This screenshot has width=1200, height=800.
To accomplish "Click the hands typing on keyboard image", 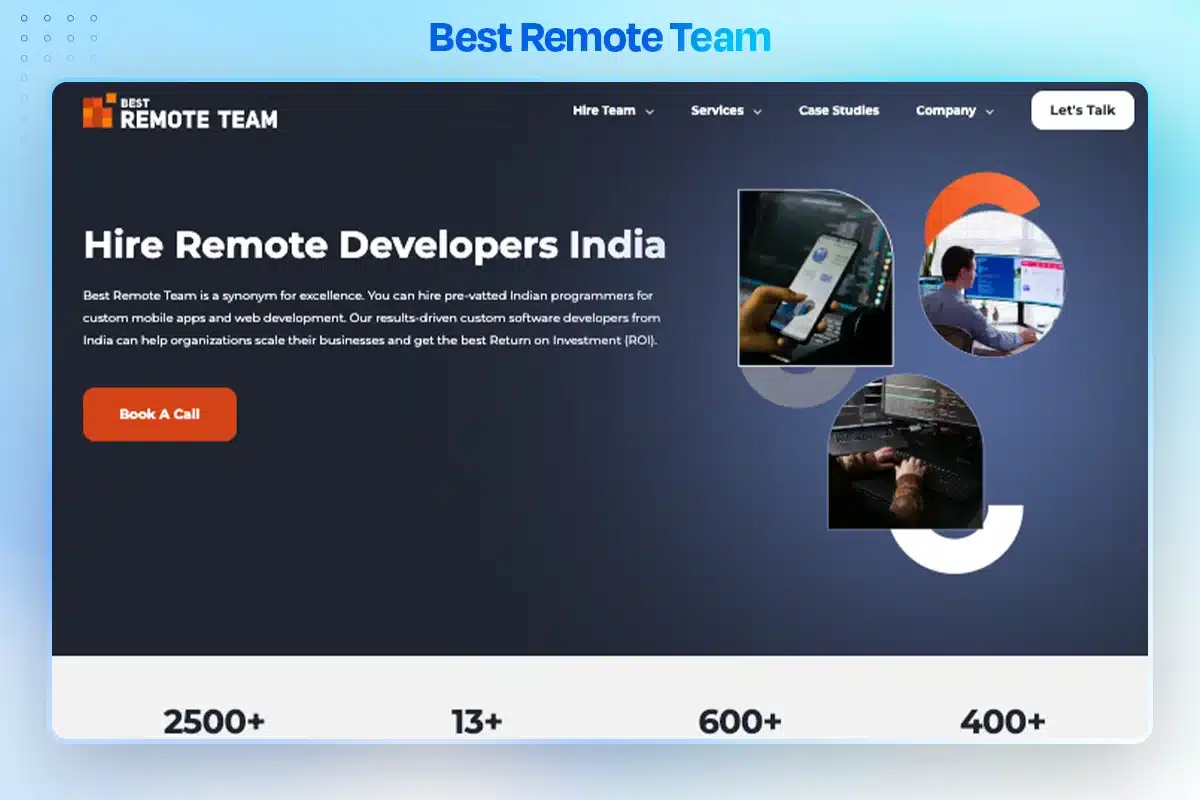I will [905, 451].
